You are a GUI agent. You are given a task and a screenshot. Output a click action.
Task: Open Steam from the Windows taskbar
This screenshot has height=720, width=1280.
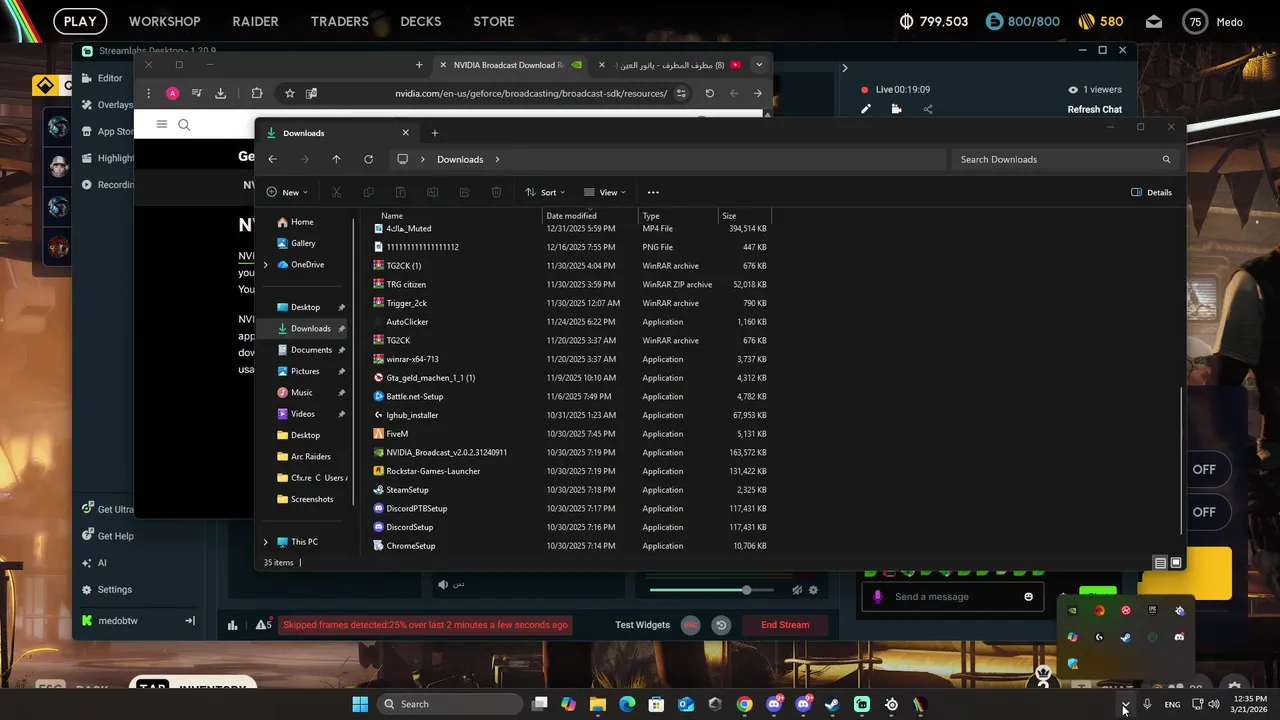pyautogui.click(x=832, y=704)
